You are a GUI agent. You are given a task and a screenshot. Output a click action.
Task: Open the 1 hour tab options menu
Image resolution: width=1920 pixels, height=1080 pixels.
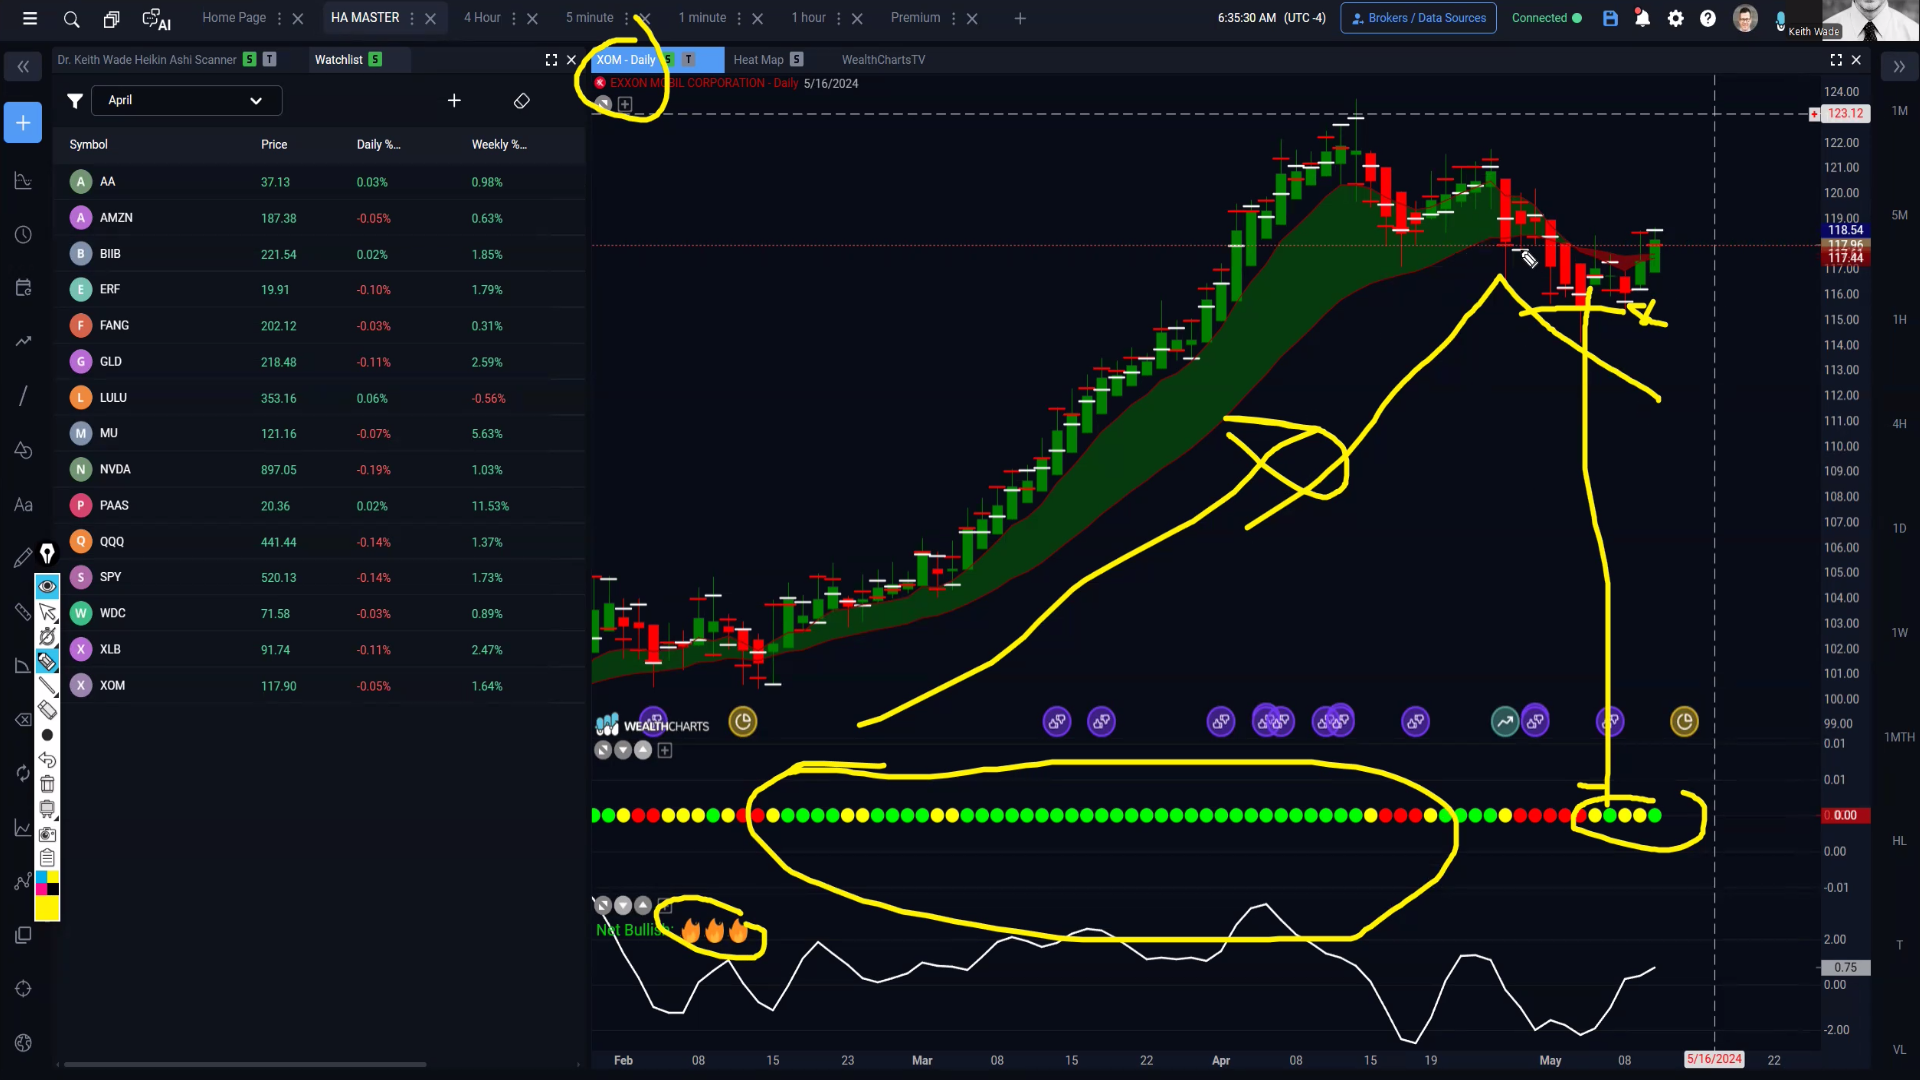(839, 18)
